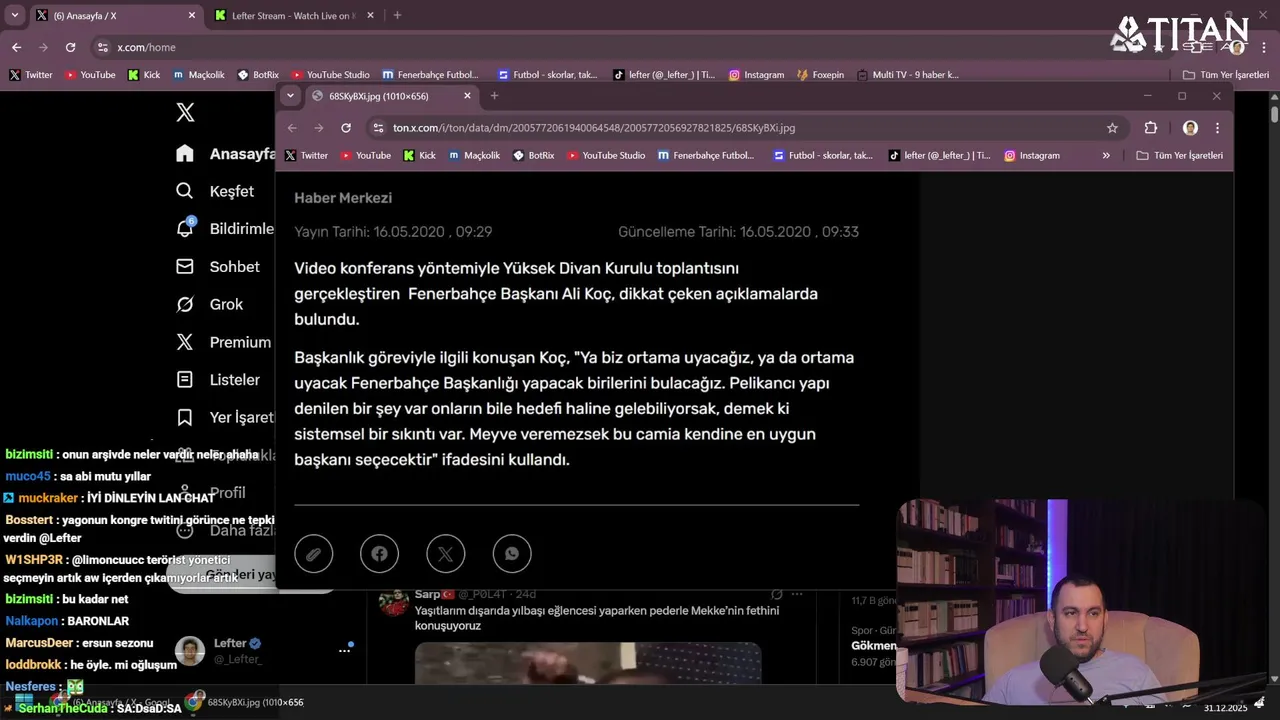Open the video thumbnail in Sarp's post

588,662
